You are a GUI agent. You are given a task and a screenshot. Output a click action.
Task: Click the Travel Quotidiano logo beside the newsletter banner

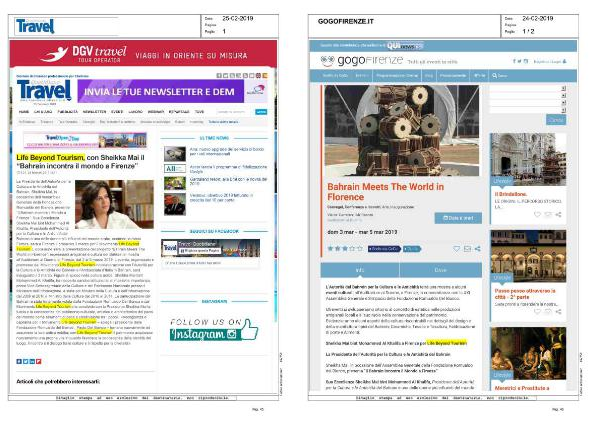tap(44, 91)
